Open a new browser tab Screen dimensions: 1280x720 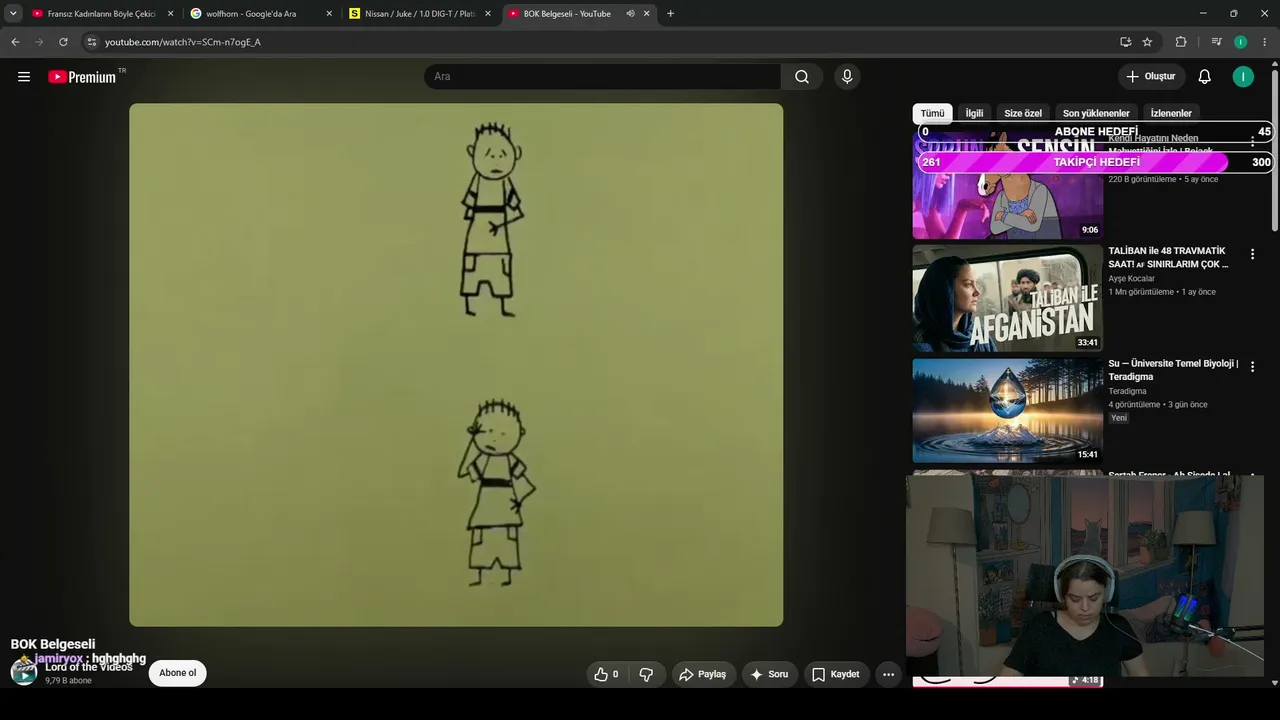pos(670,14)
